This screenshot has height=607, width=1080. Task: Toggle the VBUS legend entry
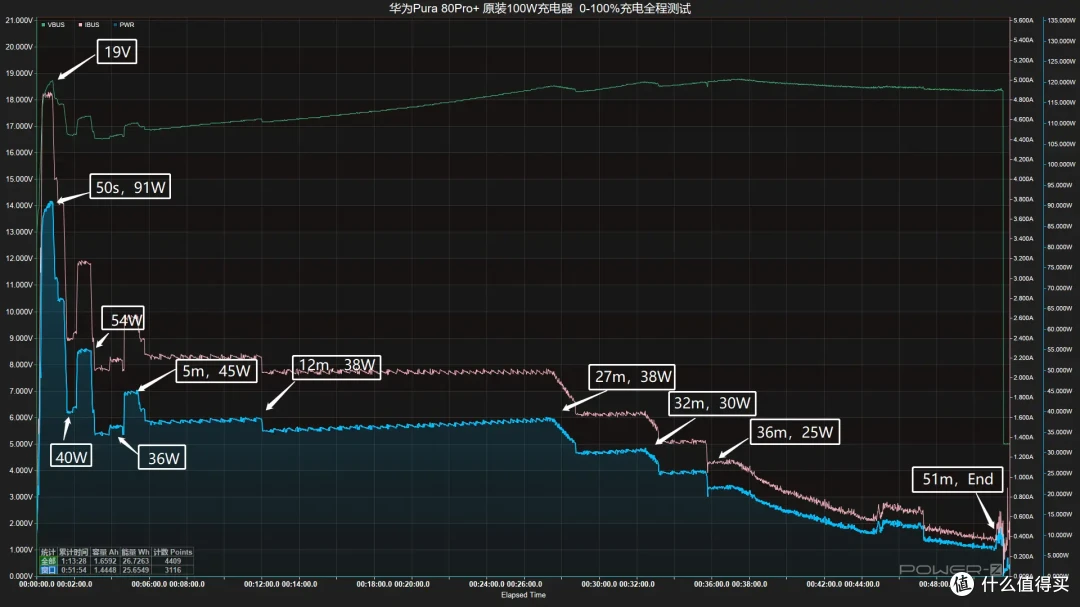click(53, 25)
